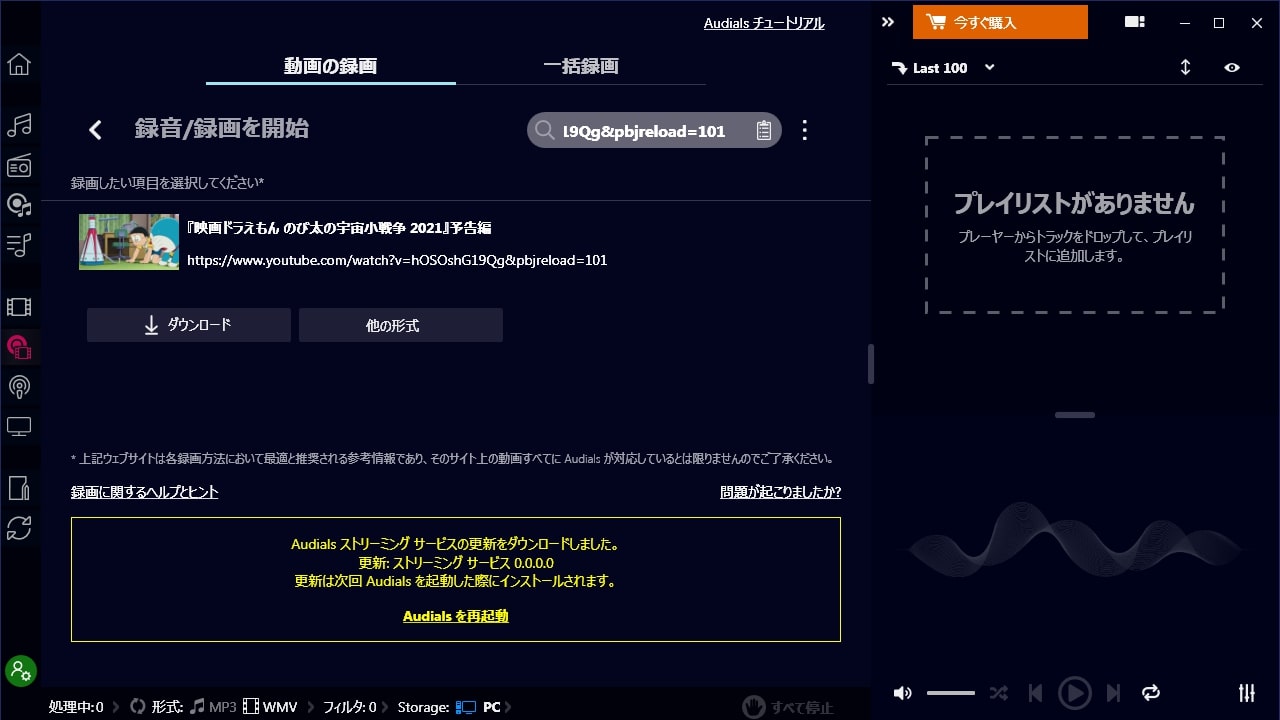Skip to next track
The image size is (1280, 720).
pyautogui.click(x=1113, y=693)
